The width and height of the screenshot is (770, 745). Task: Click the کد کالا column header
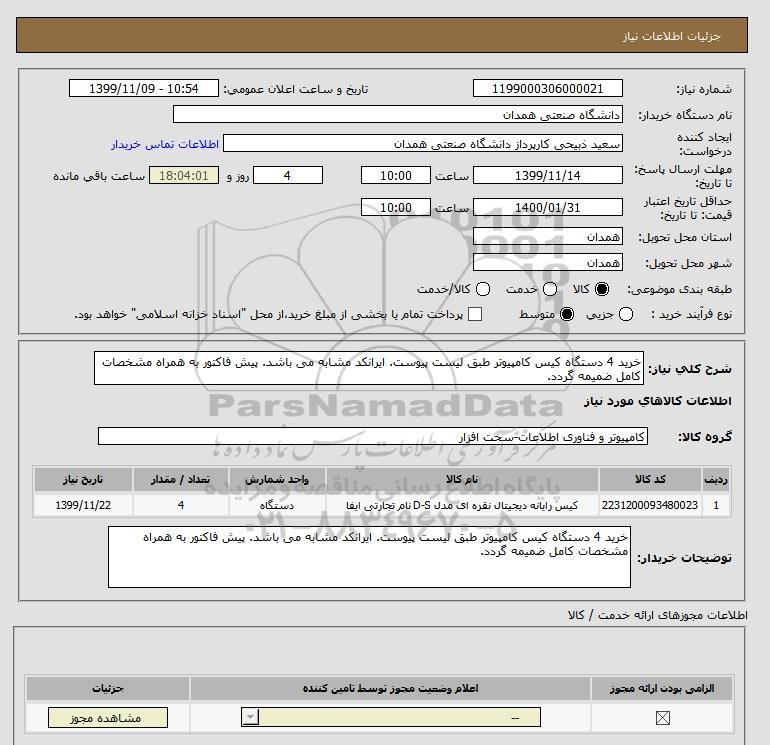click(650, 479)
